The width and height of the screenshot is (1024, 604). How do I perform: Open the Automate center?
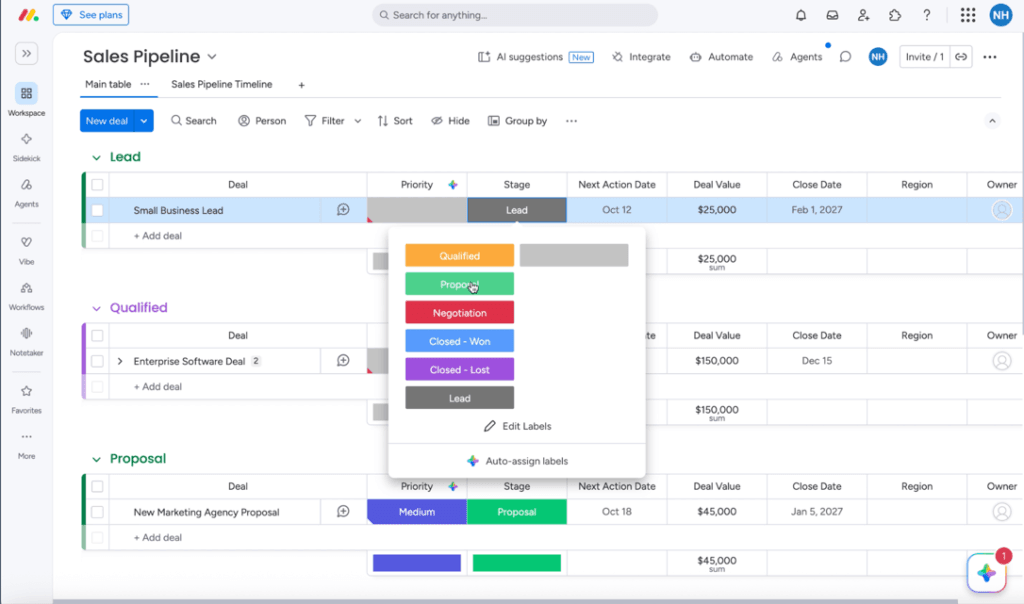721,57
